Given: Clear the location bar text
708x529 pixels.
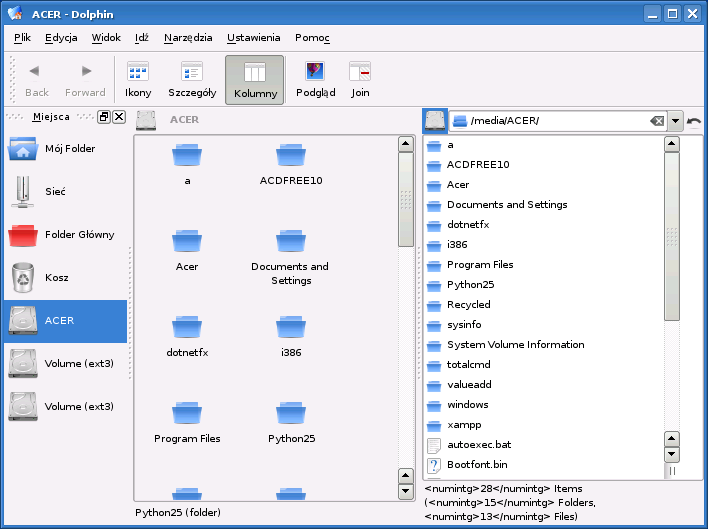Looking at the screenshot, I should tap(657, 121).
